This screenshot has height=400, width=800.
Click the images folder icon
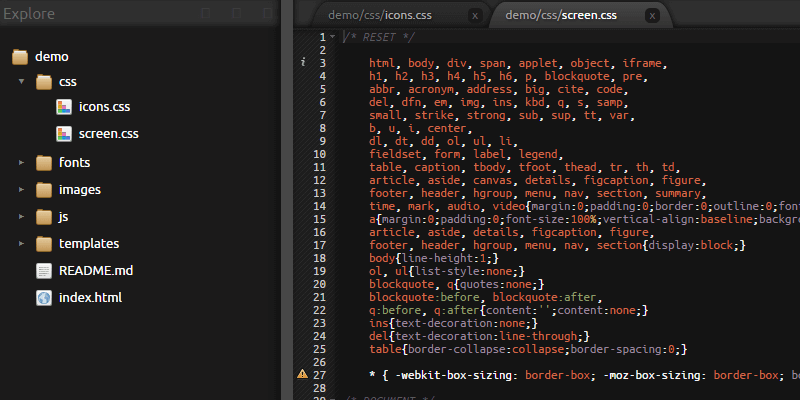44,189
